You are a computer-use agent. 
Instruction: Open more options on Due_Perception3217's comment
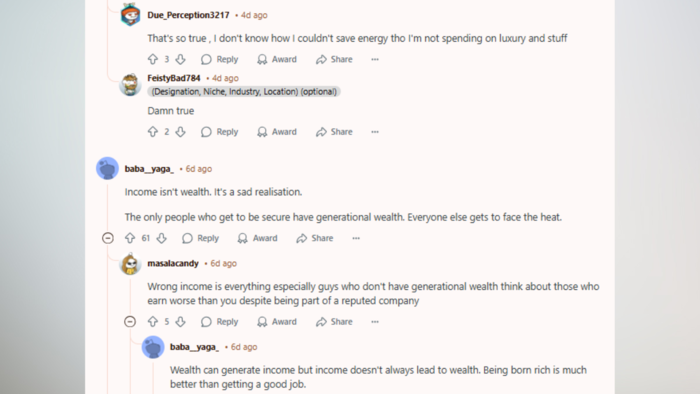click(375, 59)
